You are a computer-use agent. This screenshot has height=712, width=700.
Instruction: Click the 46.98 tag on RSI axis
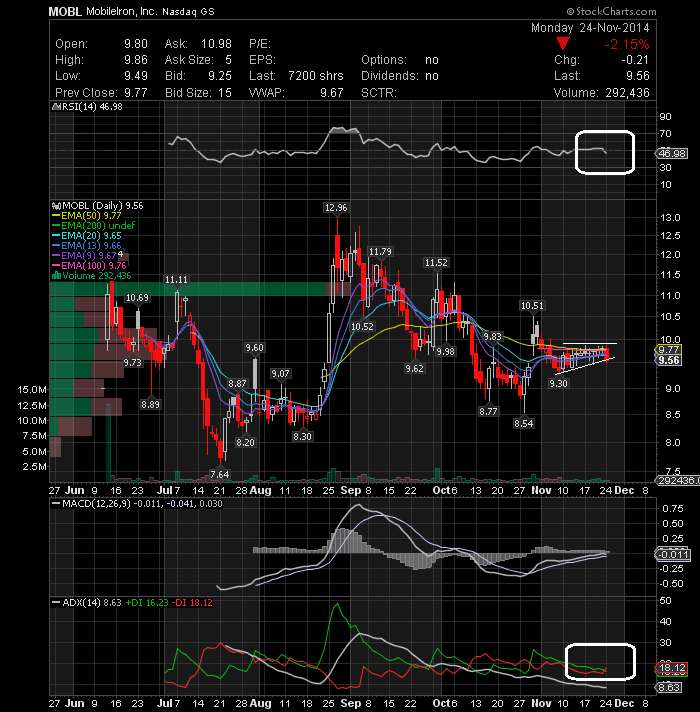pyautogui.click(x=673, y=153)
